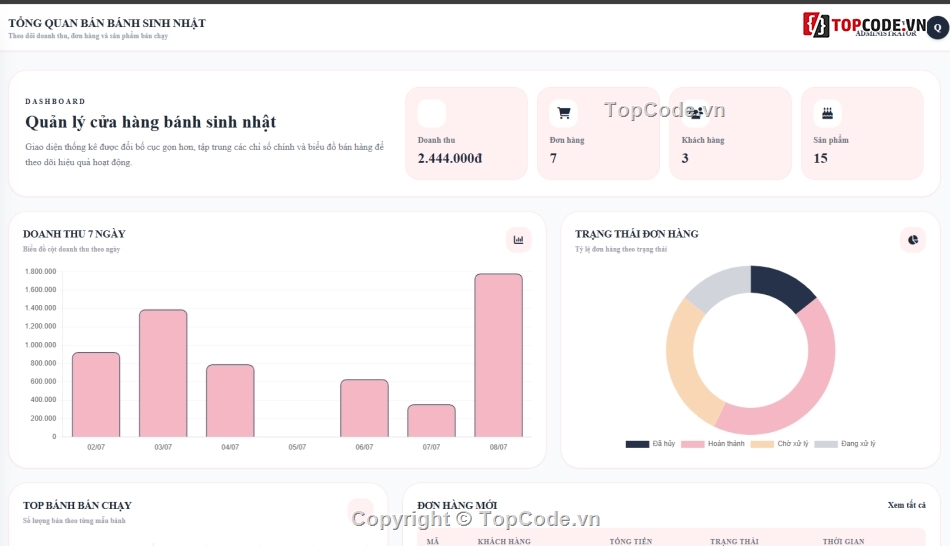Click the birthday cake icon in Sản phẩm card
The image size is (950, 546).
(827, 113)
